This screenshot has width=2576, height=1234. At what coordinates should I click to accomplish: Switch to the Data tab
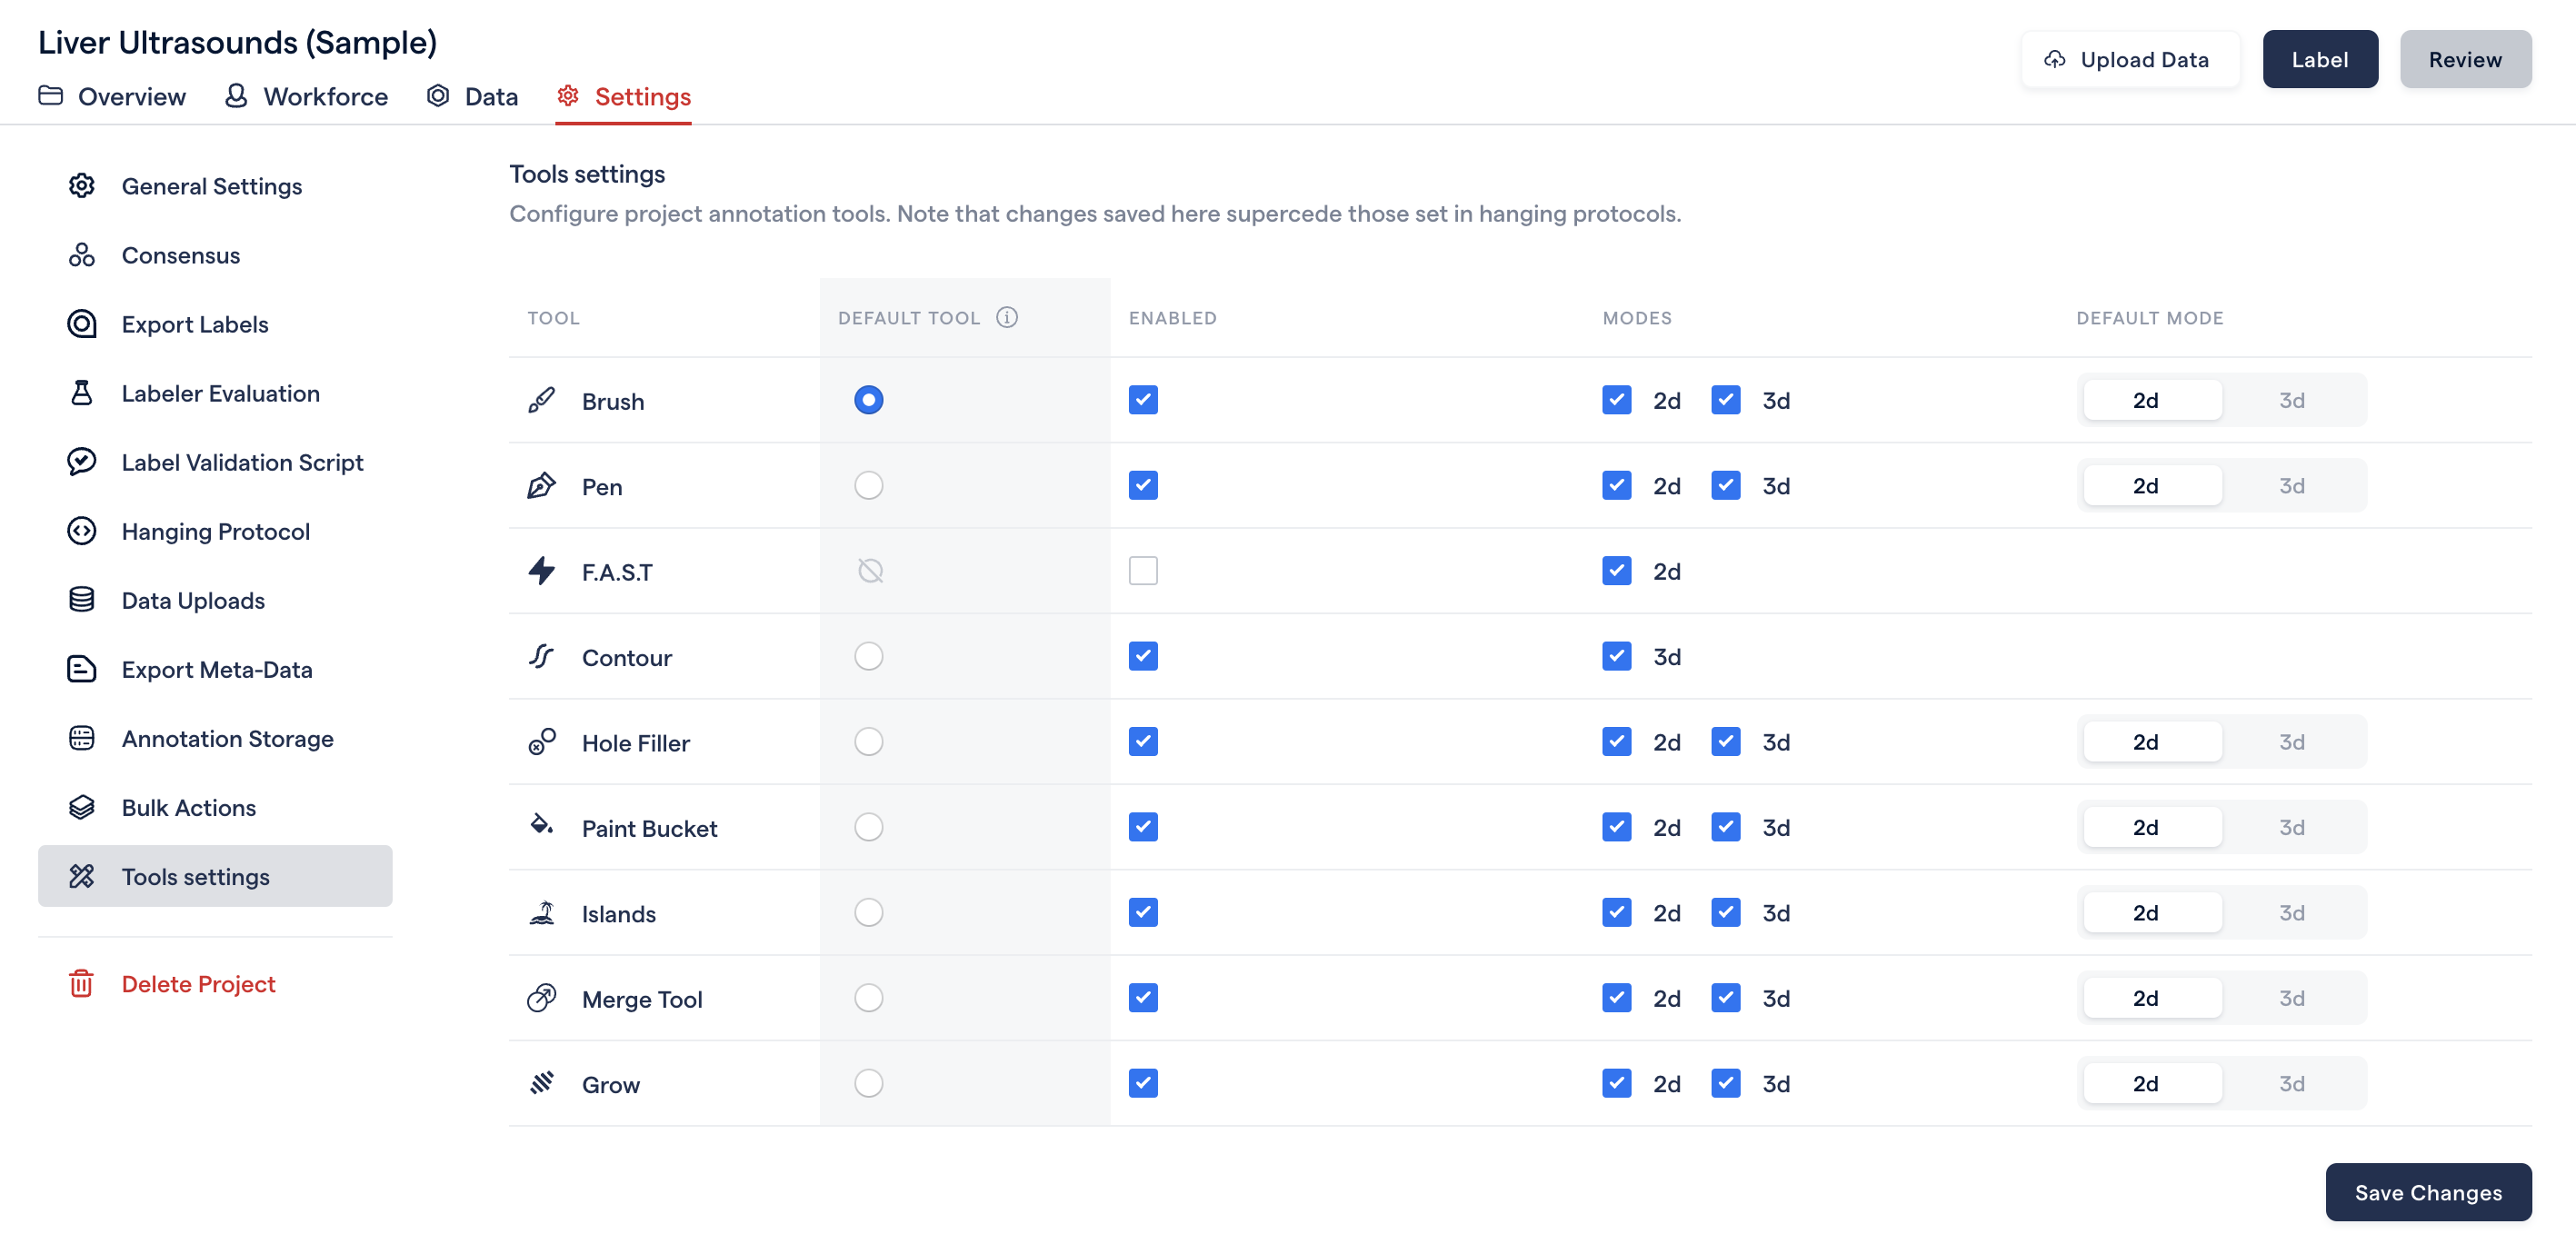click(x=472, y=97)
